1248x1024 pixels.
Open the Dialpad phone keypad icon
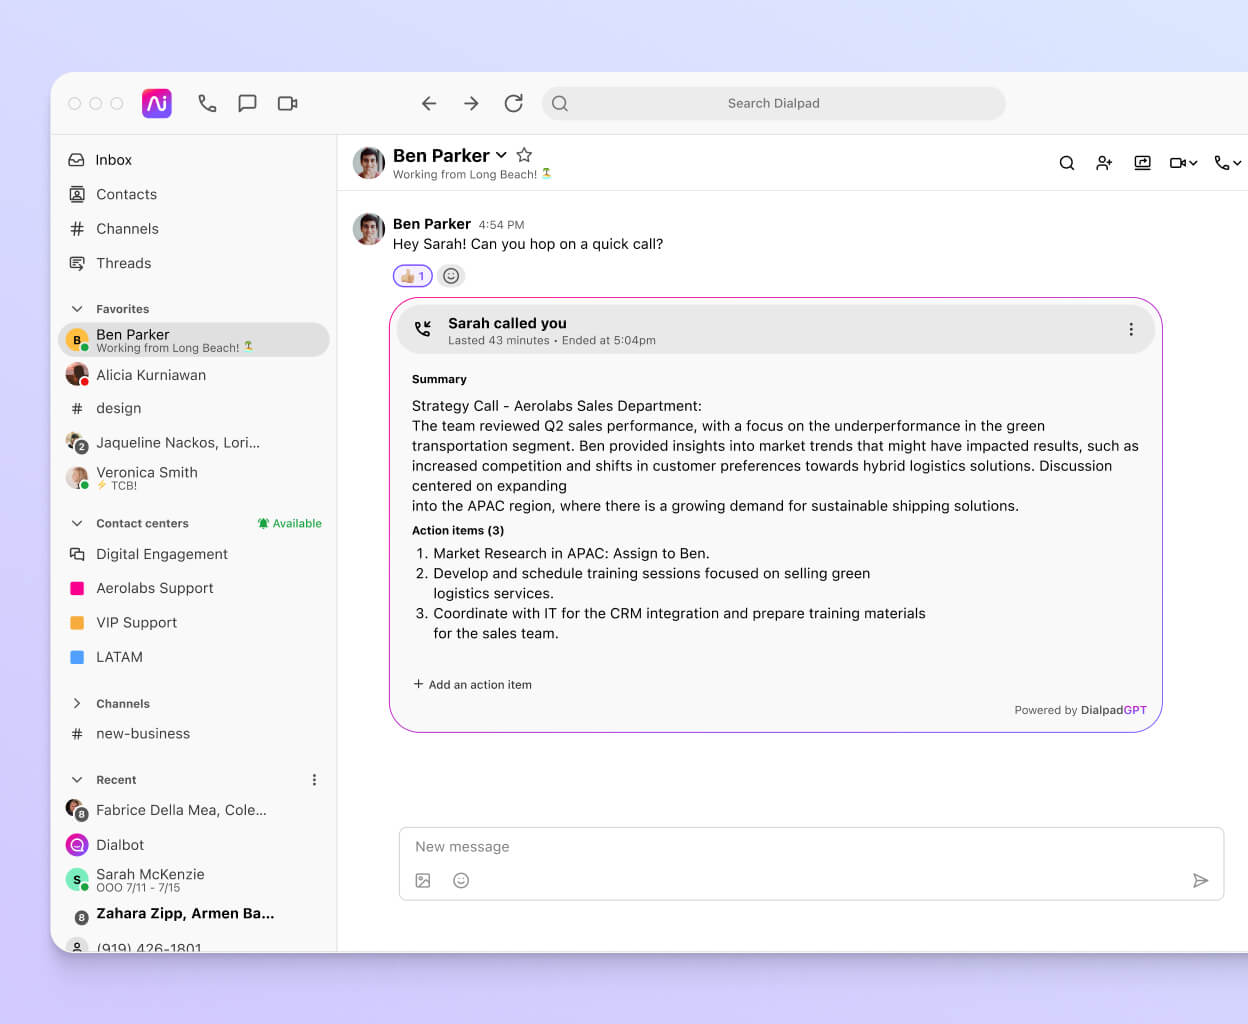click(x=207, y=103)
